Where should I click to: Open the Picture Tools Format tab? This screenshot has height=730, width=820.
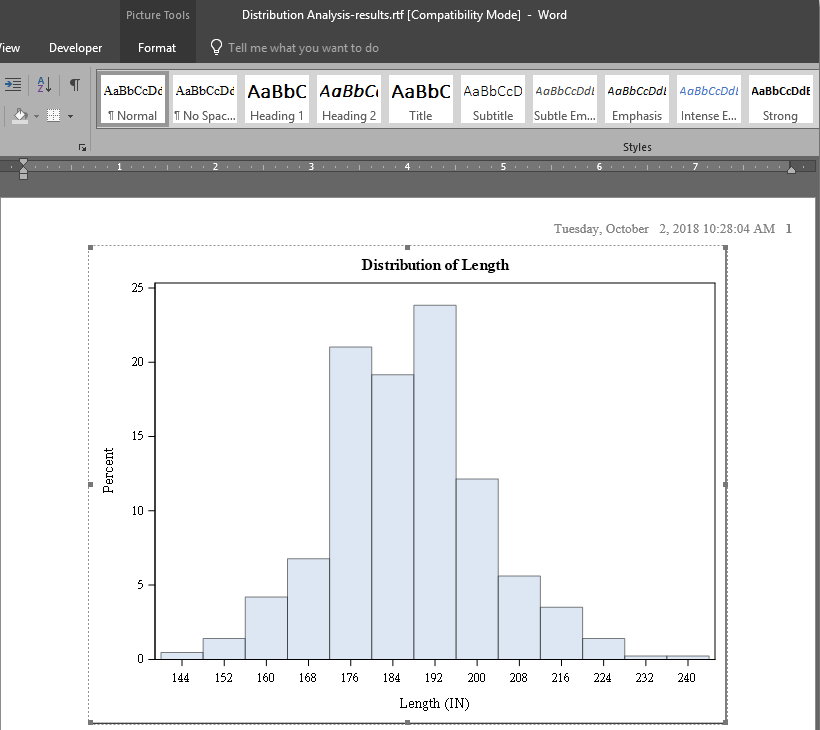(x=157, y=48)
